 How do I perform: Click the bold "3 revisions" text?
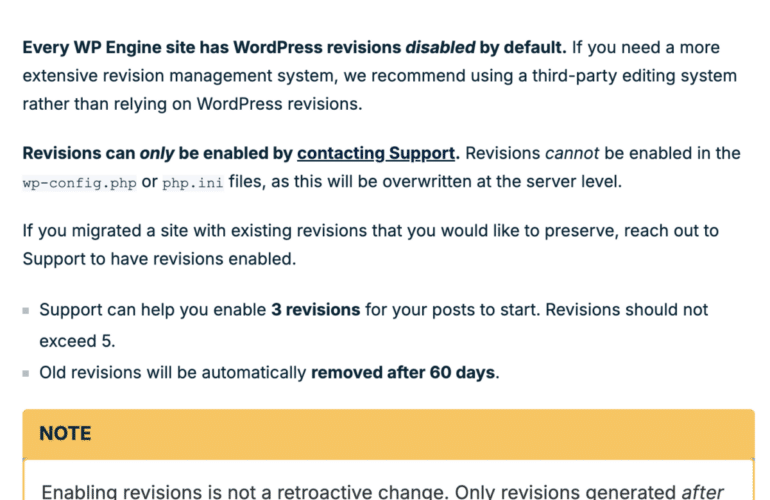pyautogui.click(x=315, y=310)
